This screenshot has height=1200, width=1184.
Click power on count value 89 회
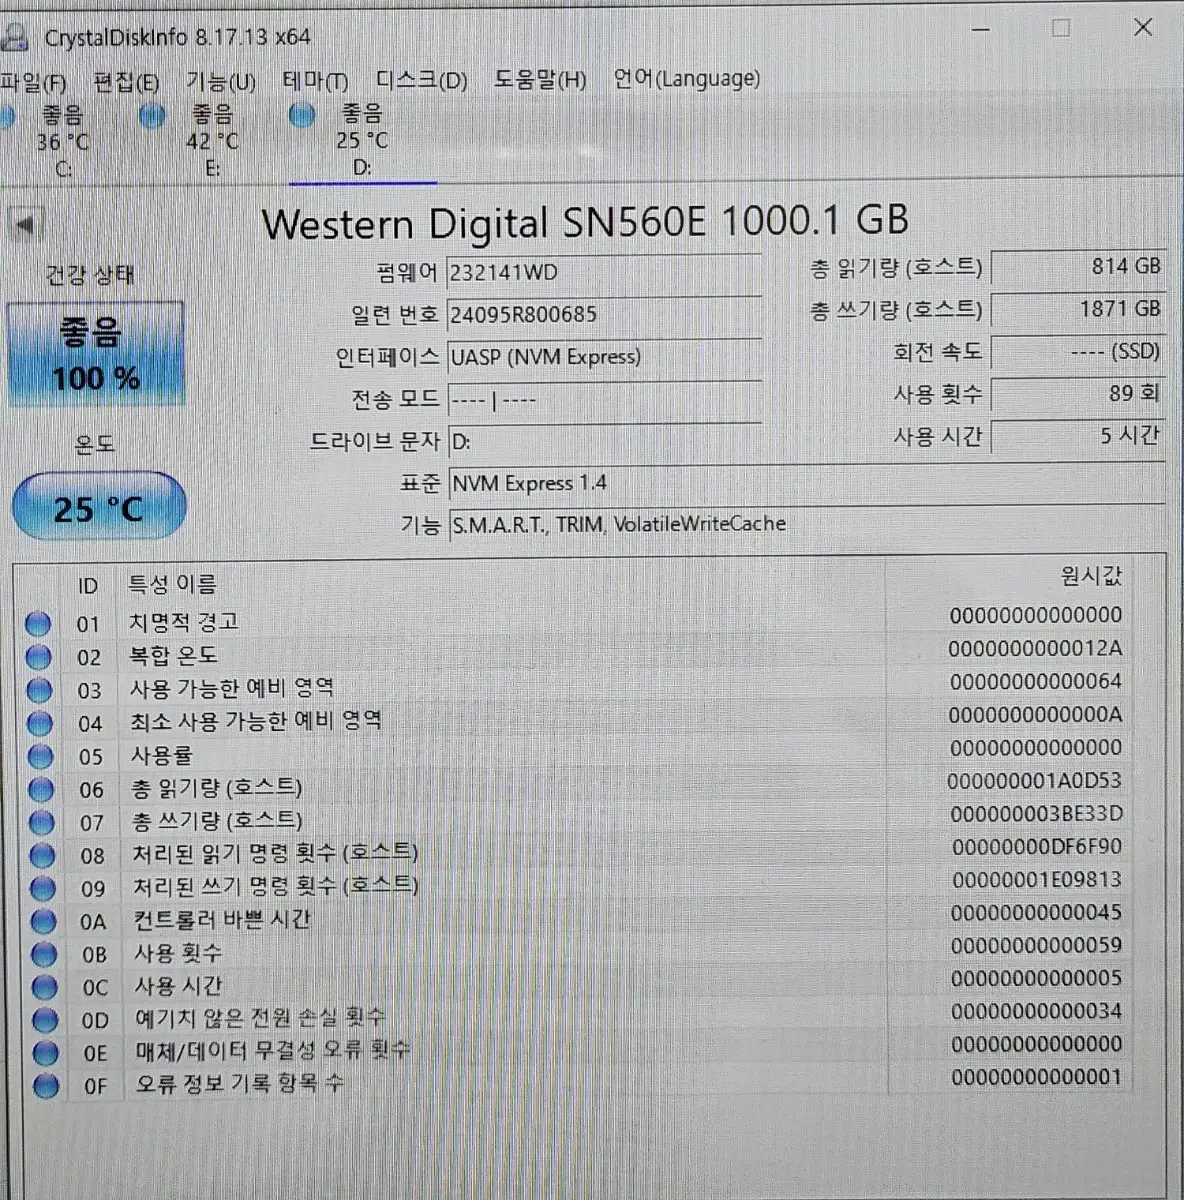click(1078, 394)
